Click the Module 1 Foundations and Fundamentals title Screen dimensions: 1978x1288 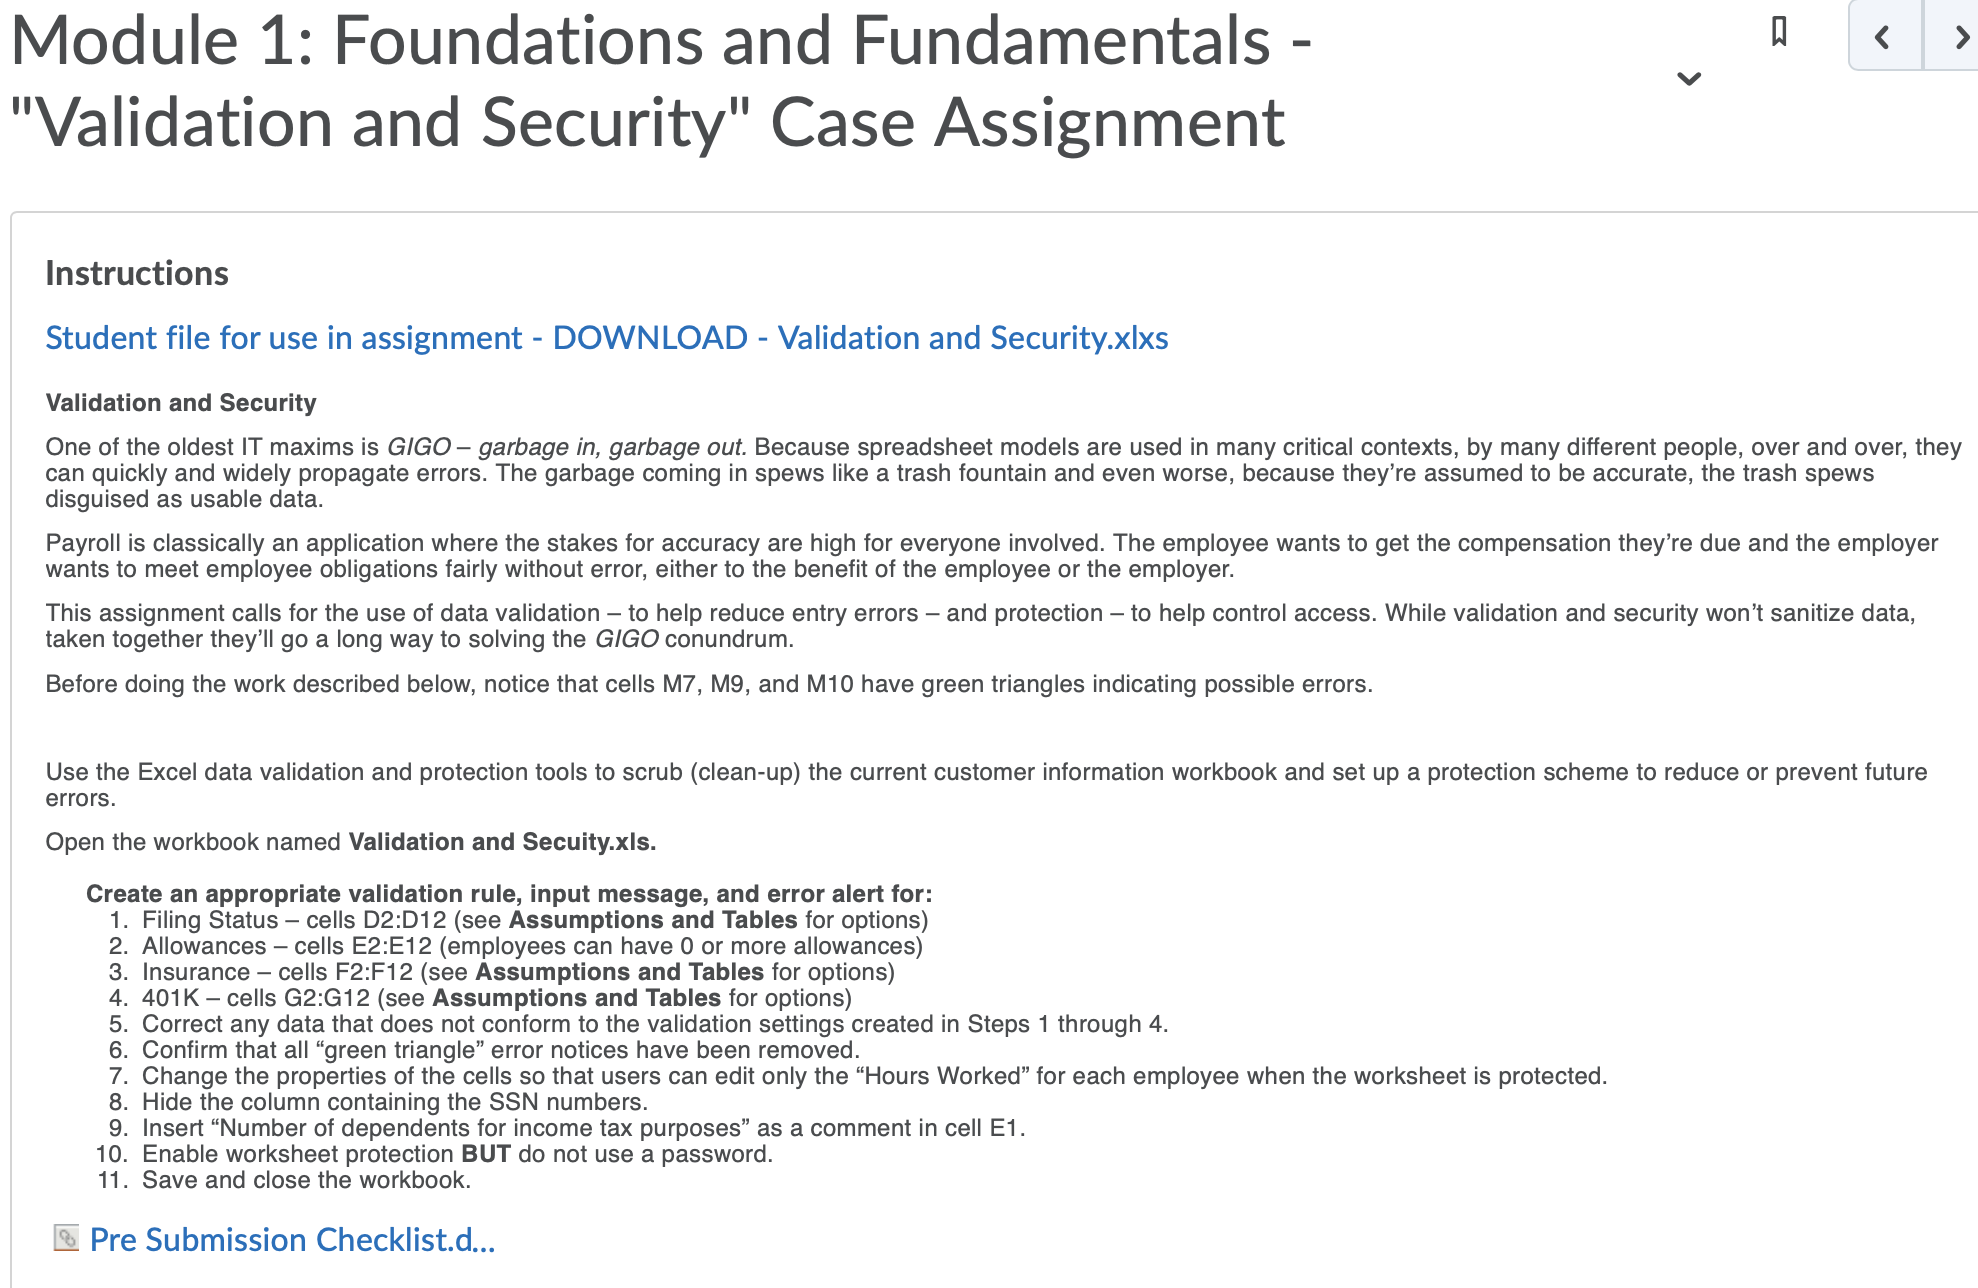click(660, 81)
